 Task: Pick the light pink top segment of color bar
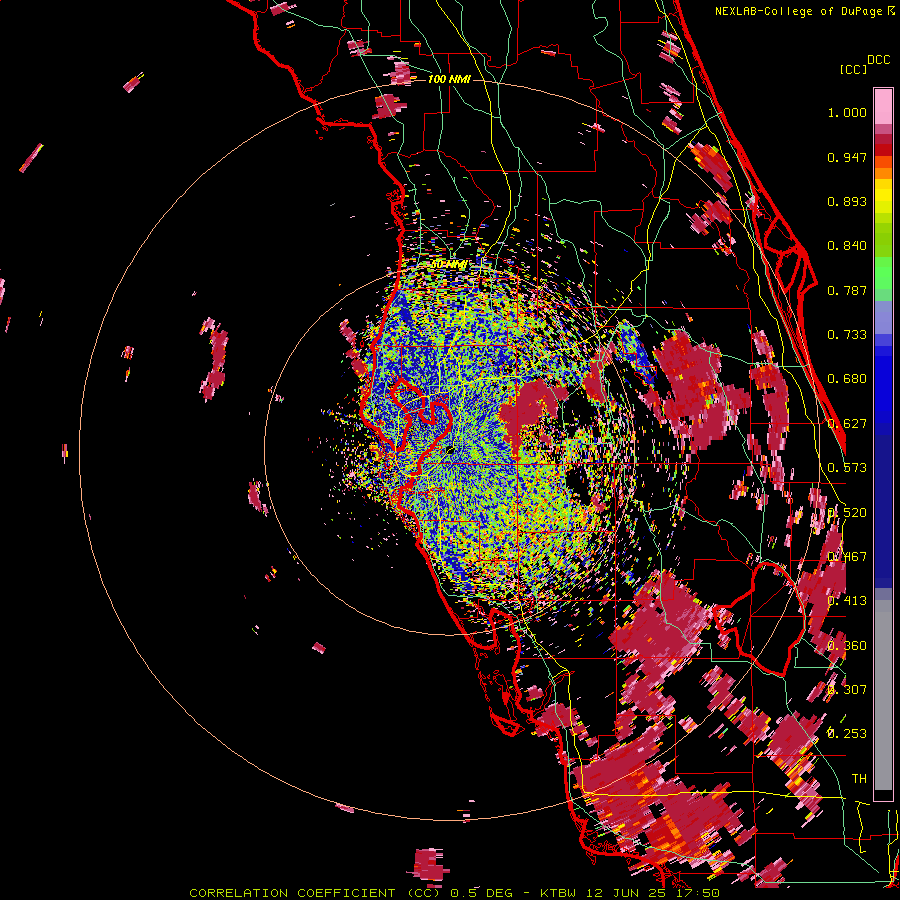pyautogui.click(x=883, y=107)
